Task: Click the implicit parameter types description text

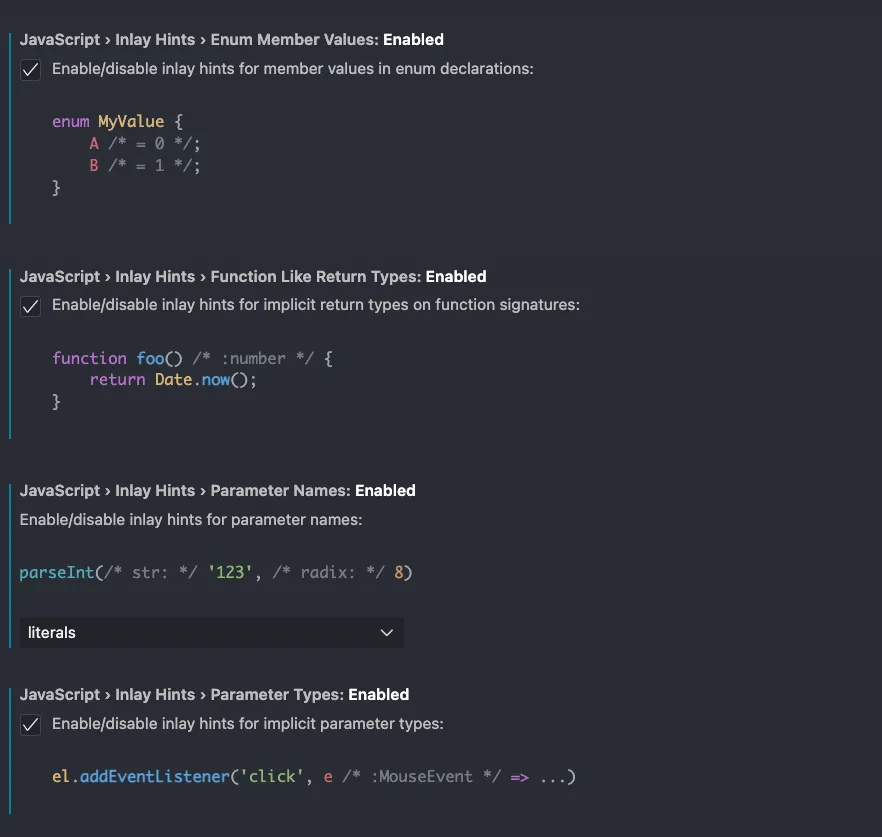Action: point(248,723)
